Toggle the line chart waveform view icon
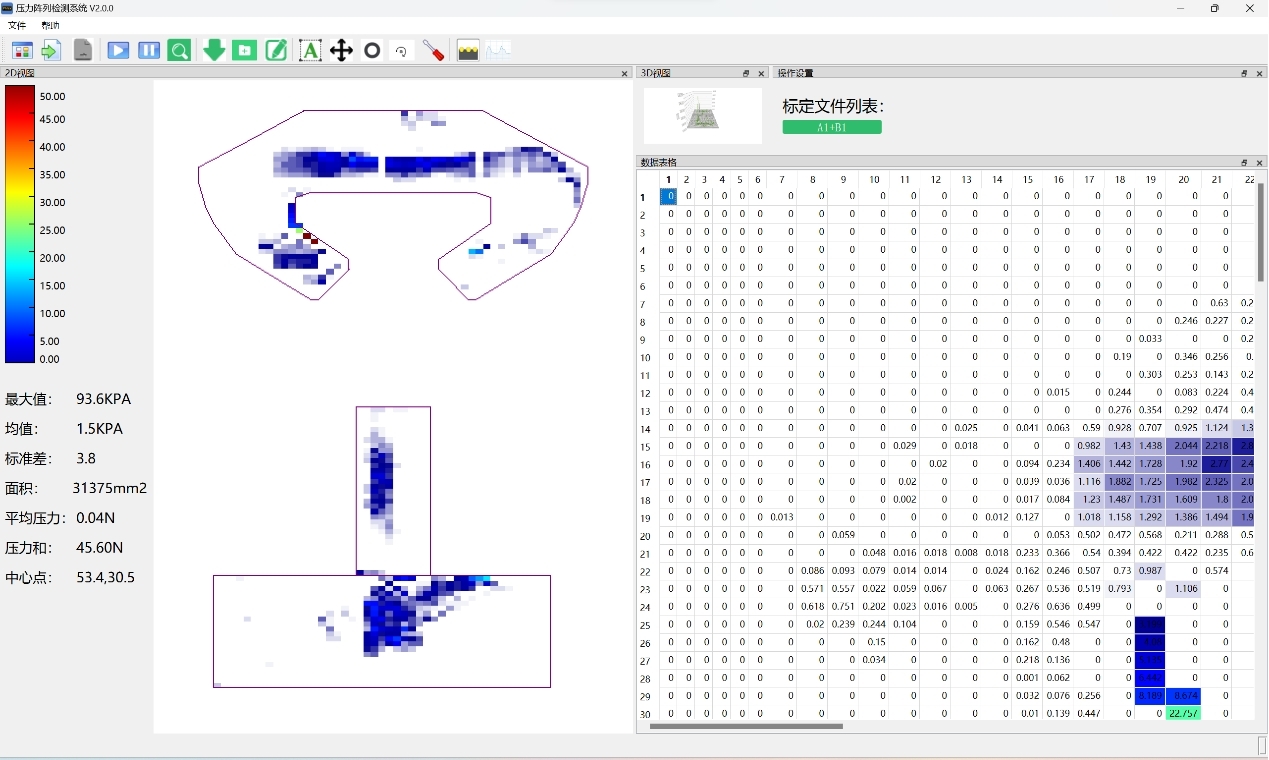Viewport: 1269px width, 760px height. (498, 50)
